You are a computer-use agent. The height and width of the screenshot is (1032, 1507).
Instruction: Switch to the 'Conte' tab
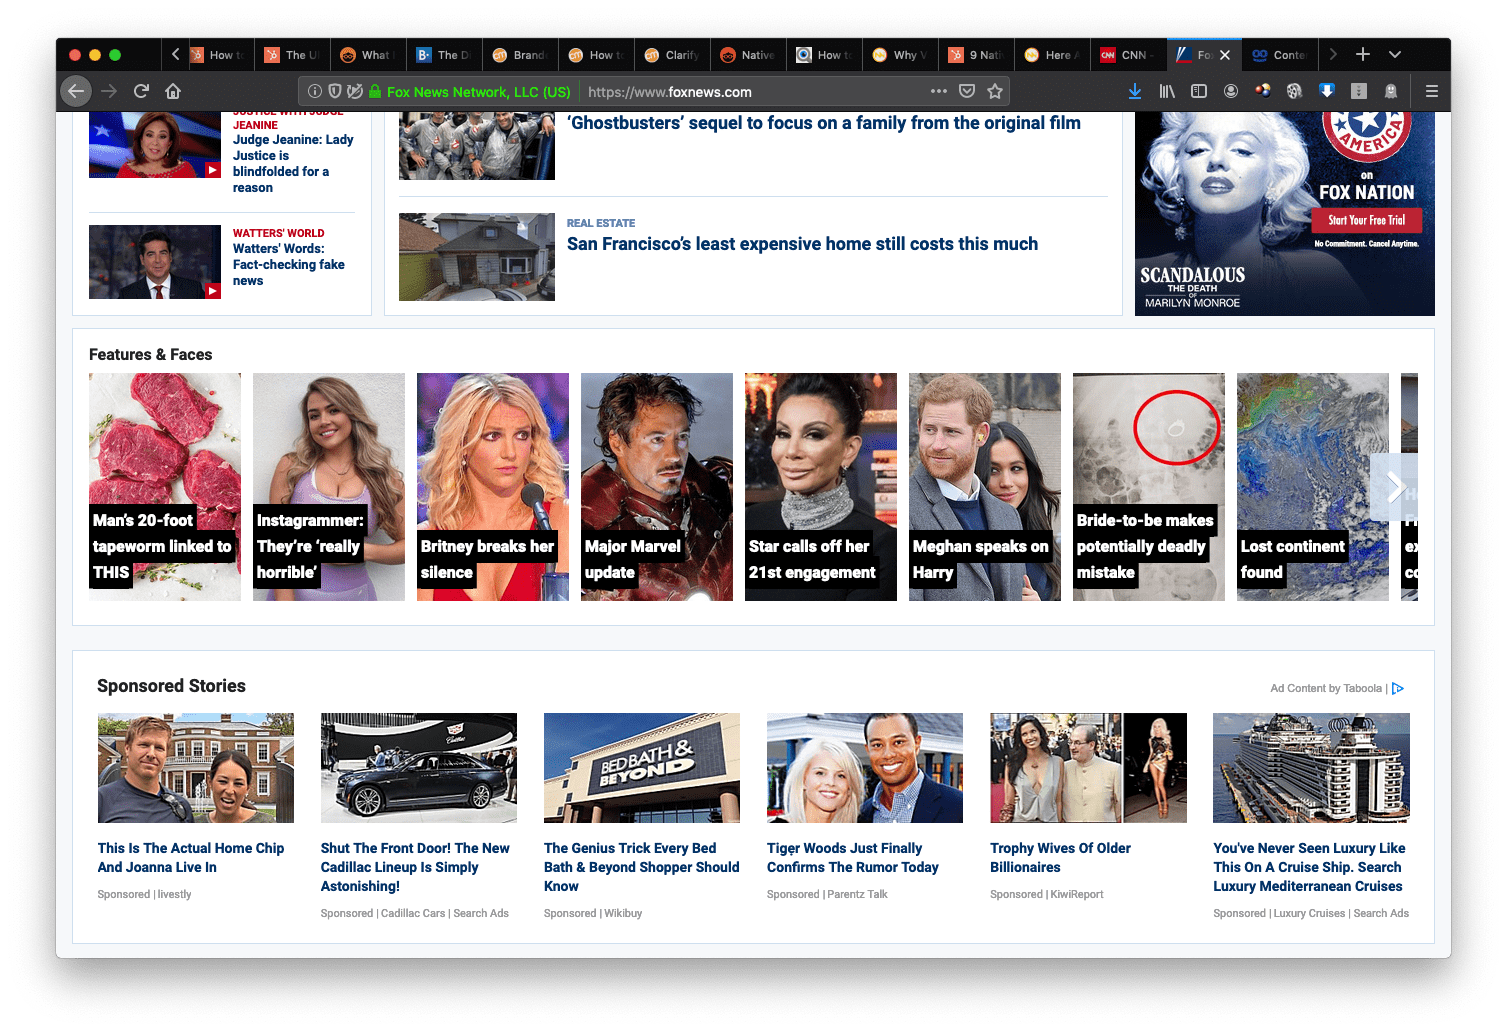click(1279, 55)
